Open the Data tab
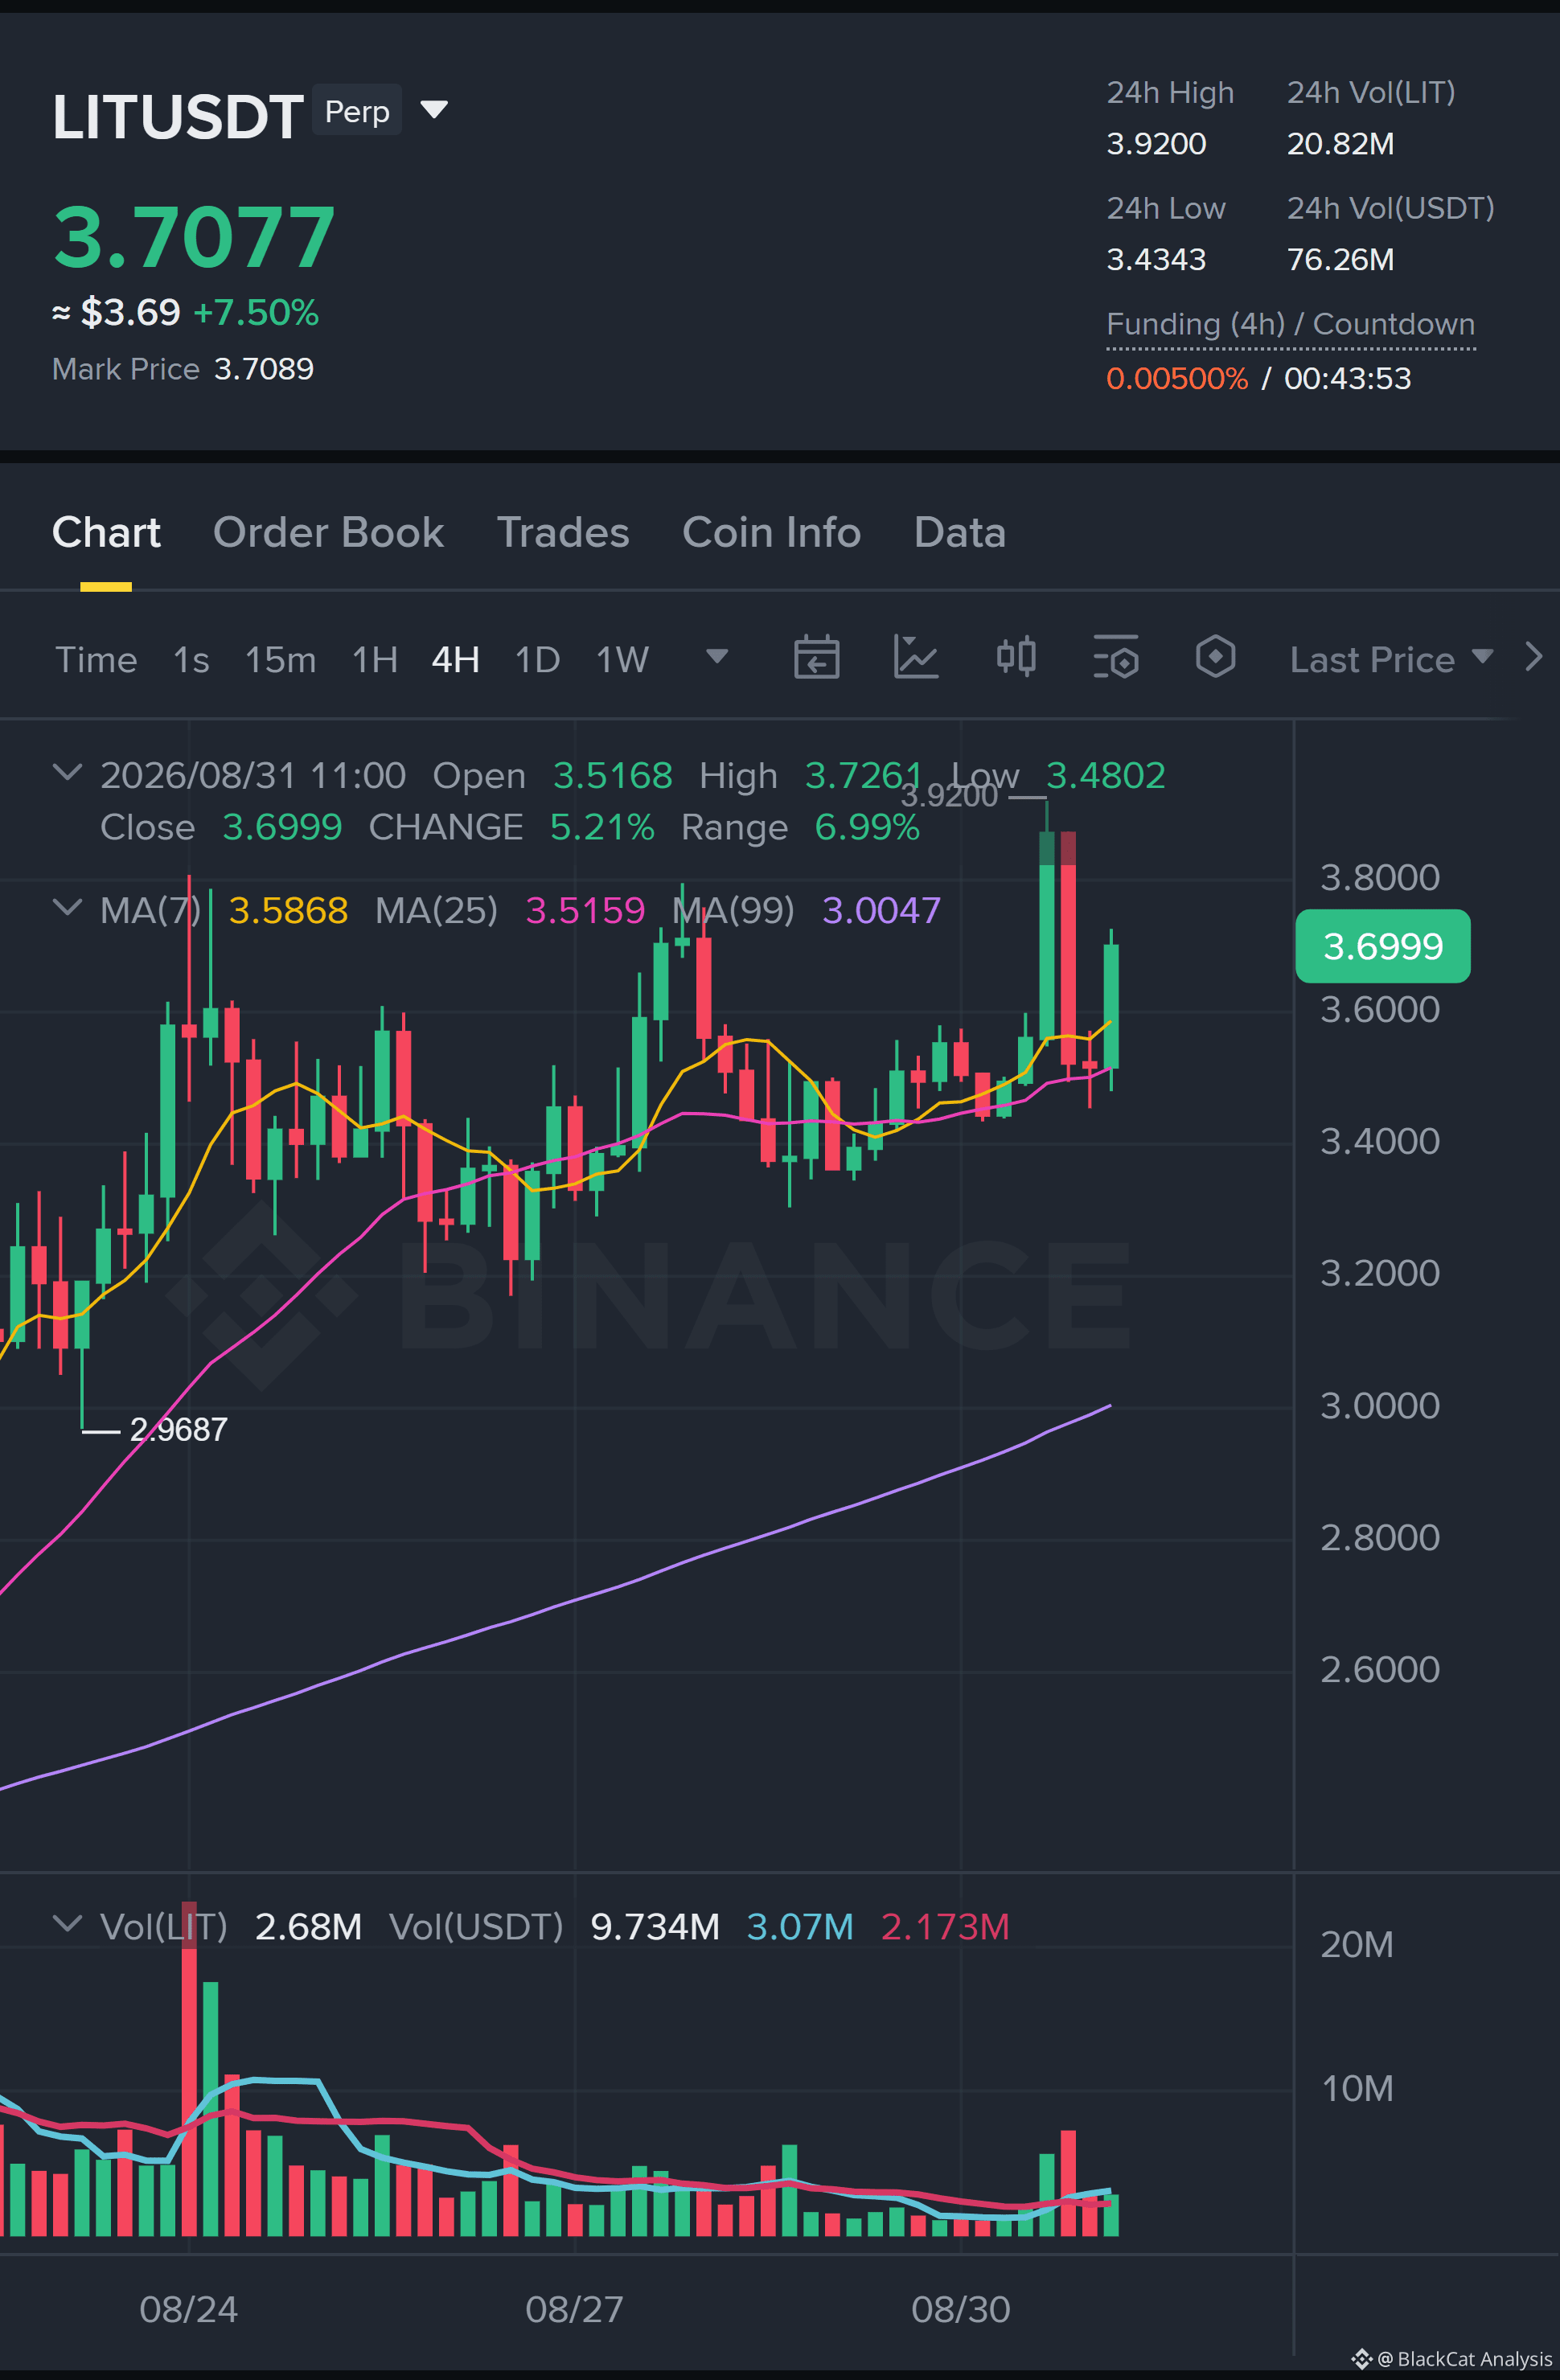The image size is (1560, 2380). [959, 532]
